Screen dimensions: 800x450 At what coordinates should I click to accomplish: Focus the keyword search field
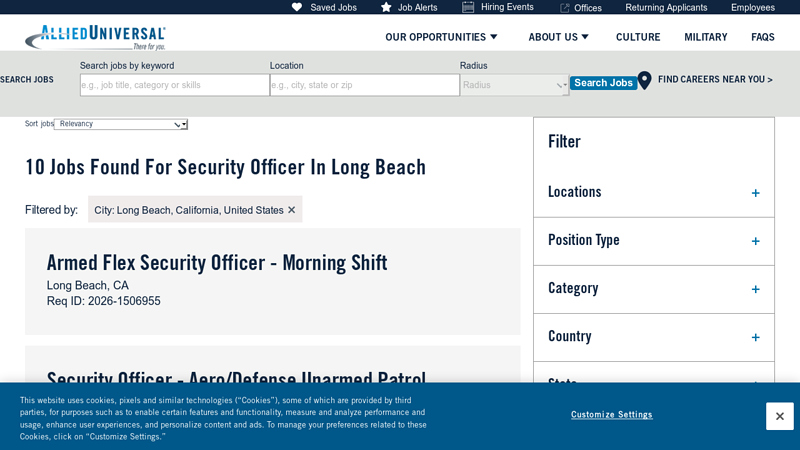pyautogui.click(x=174, y=85)
